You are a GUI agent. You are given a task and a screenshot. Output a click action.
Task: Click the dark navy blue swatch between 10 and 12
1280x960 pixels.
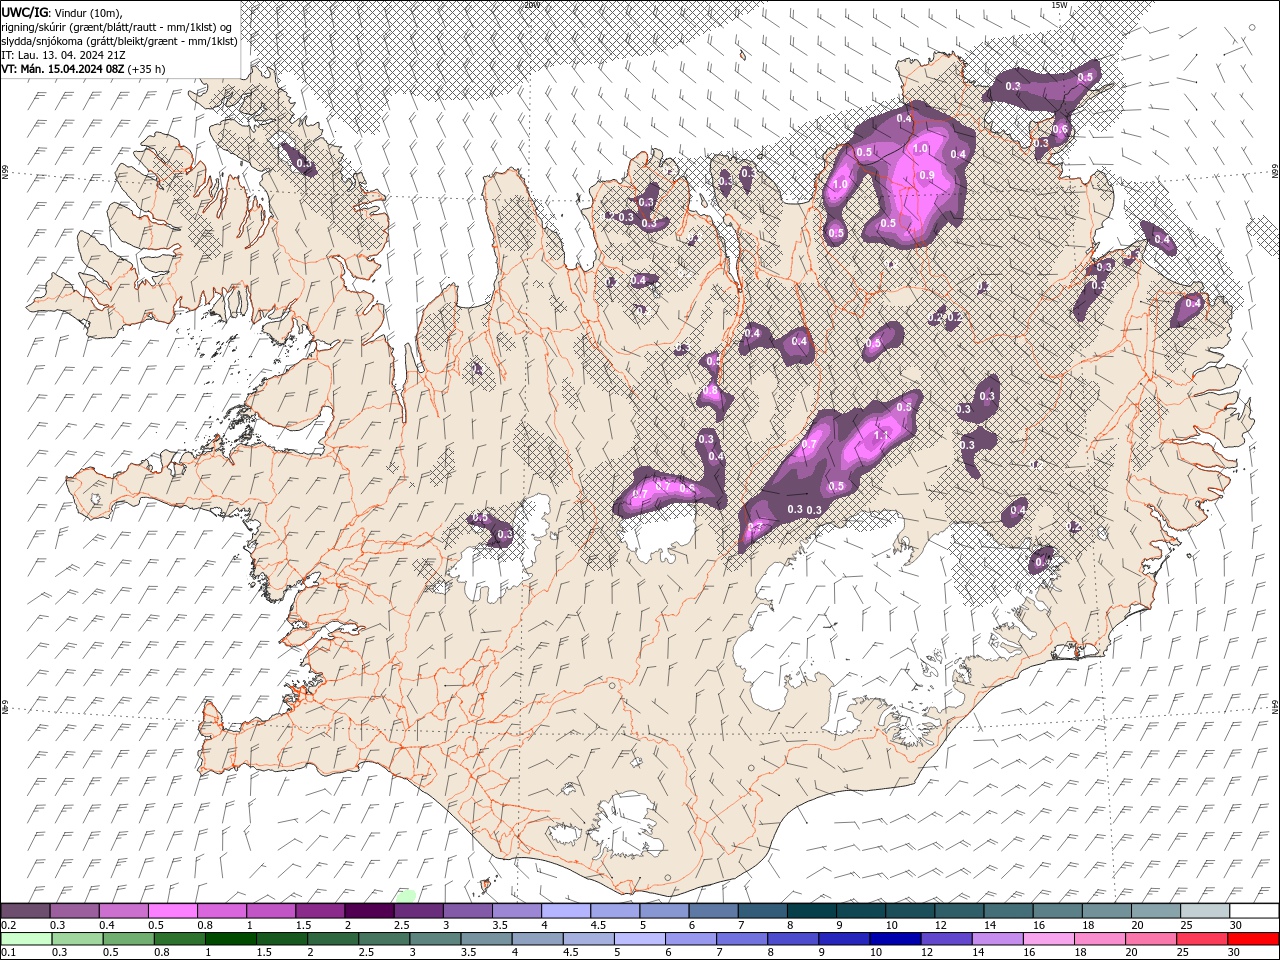[895, 939]
